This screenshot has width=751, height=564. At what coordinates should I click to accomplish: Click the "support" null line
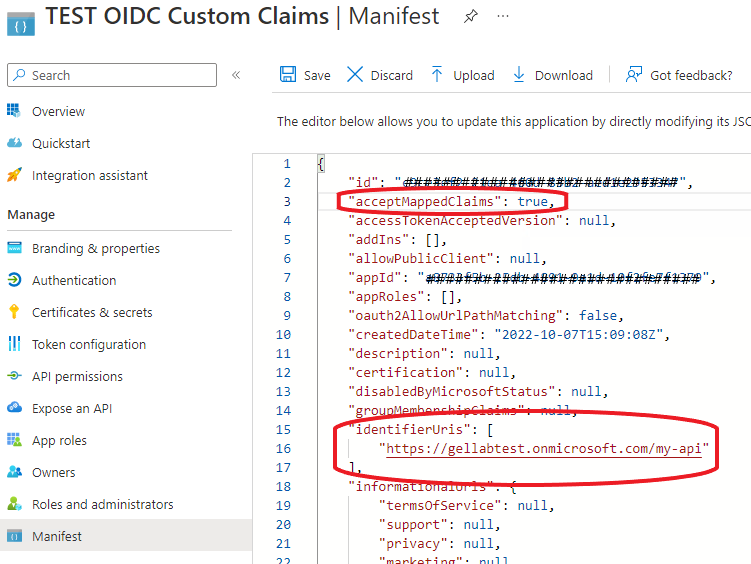point(440,525)
